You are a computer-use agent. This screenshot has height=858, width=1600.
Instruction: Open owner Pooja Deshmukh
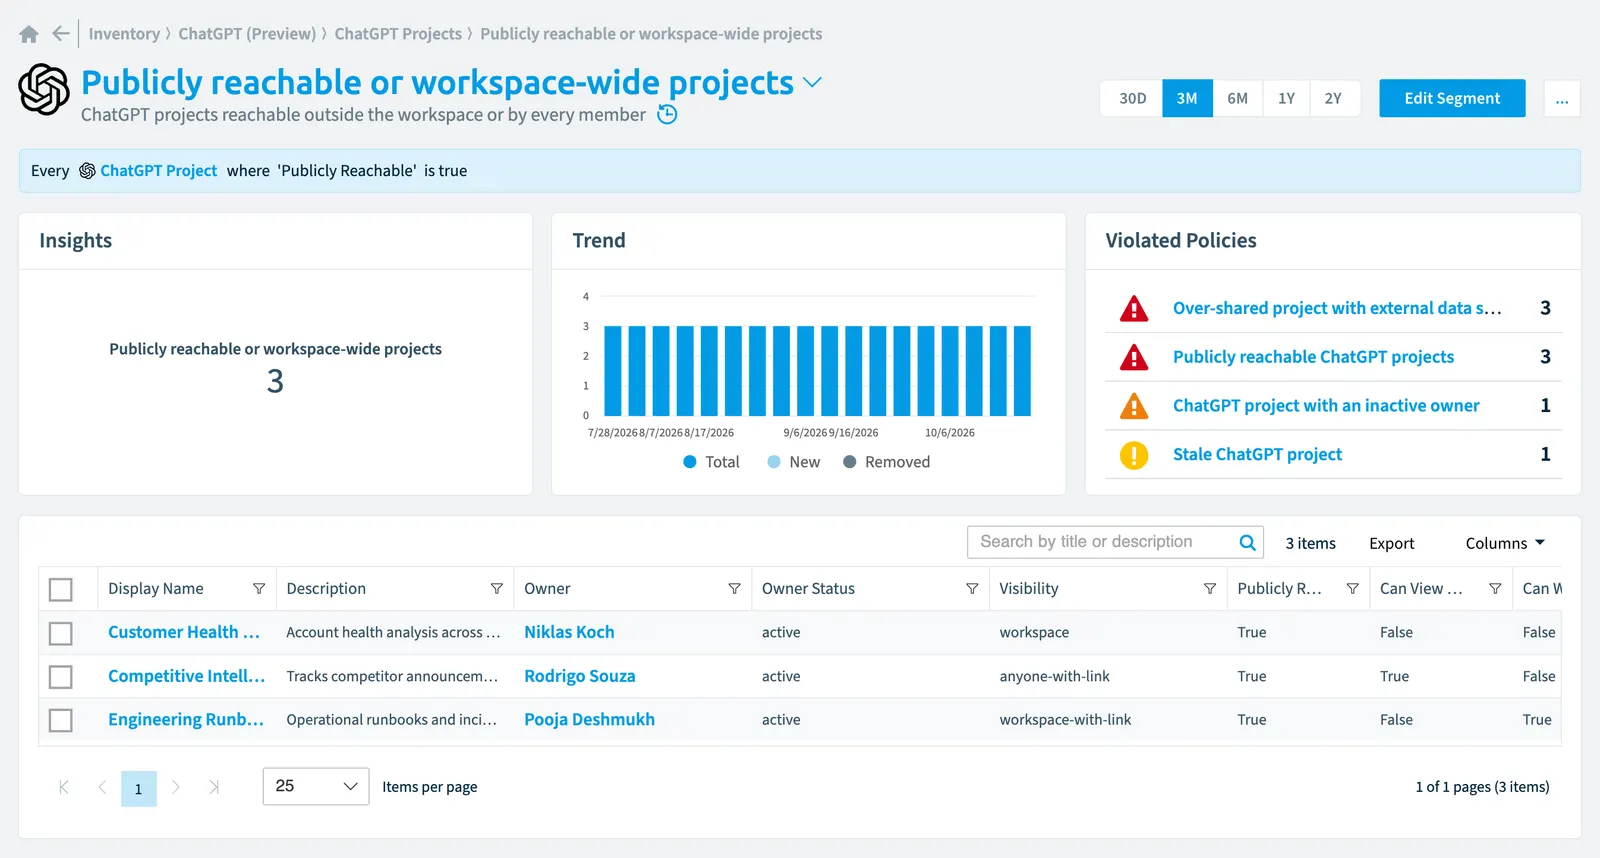[589, 719]
